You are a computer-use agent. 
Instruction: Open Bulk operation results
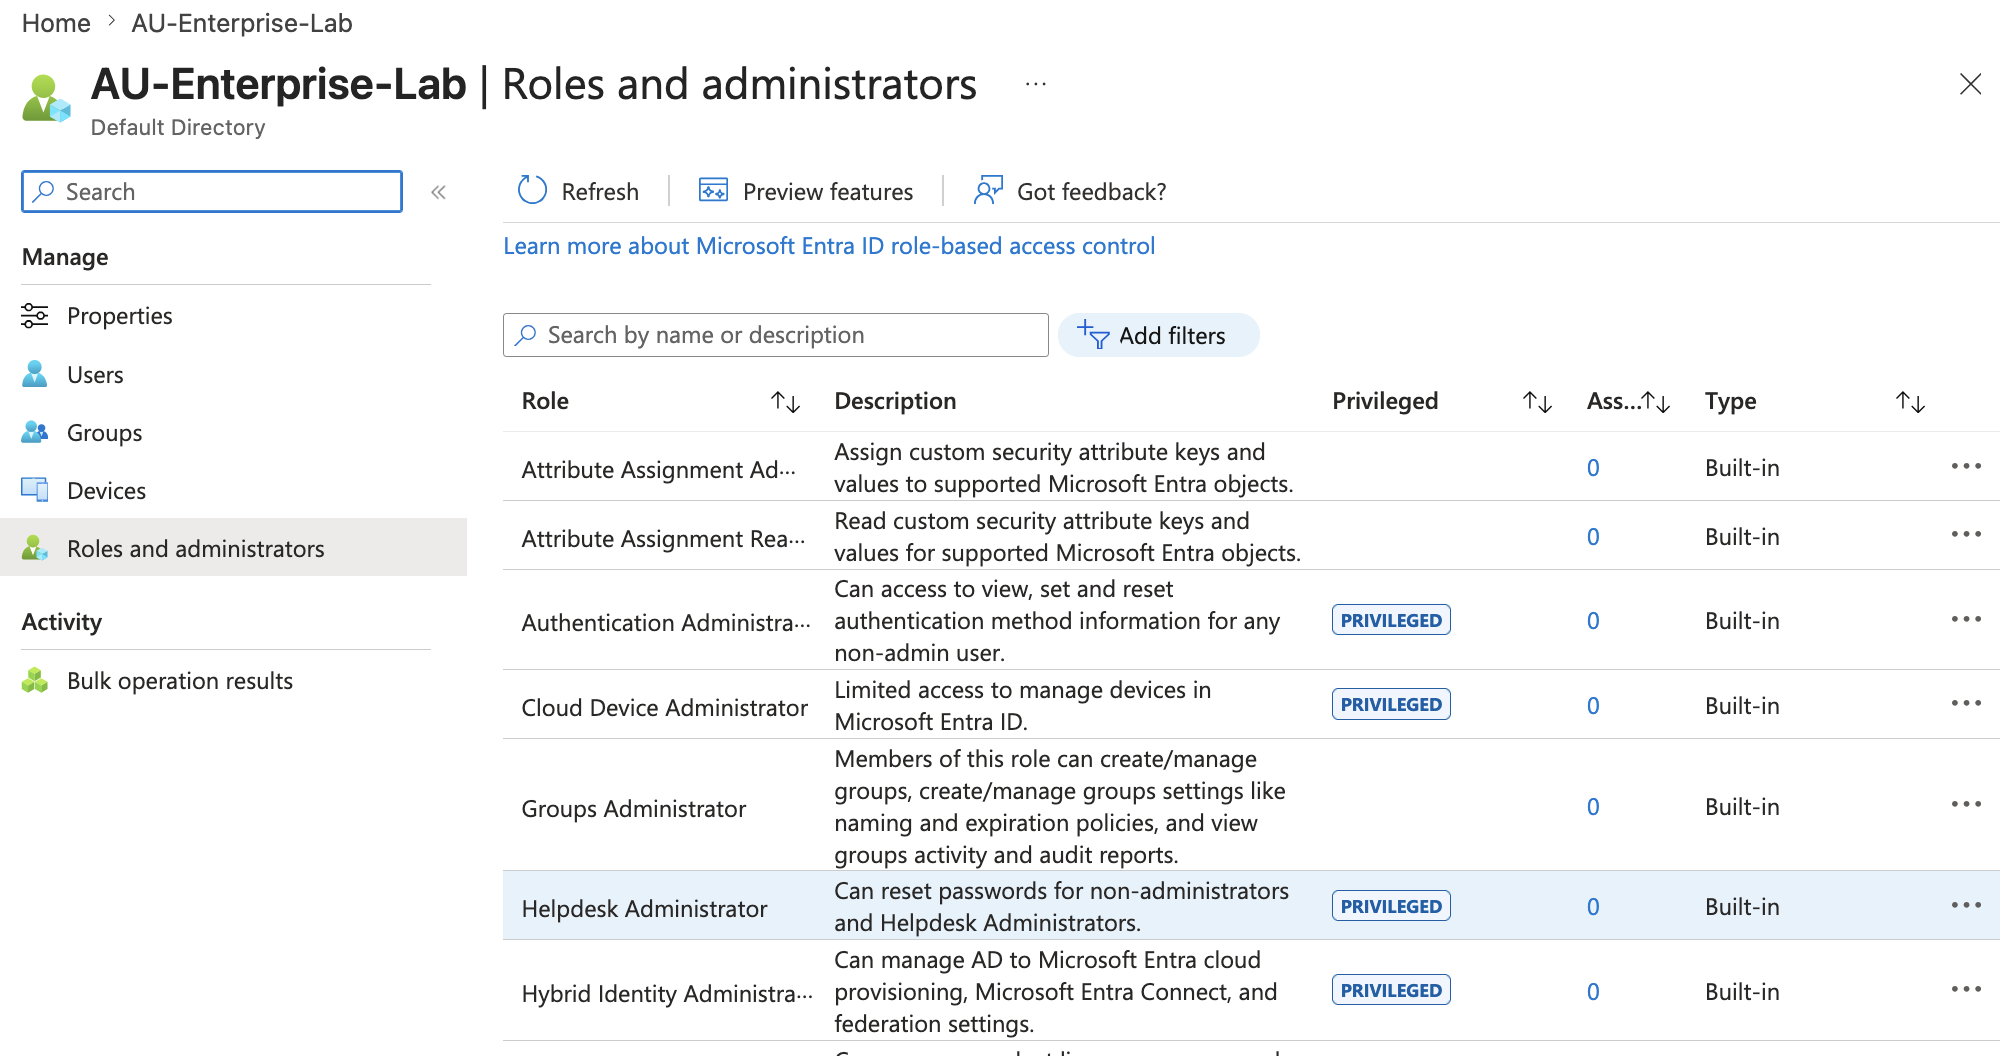coord(179,681)
